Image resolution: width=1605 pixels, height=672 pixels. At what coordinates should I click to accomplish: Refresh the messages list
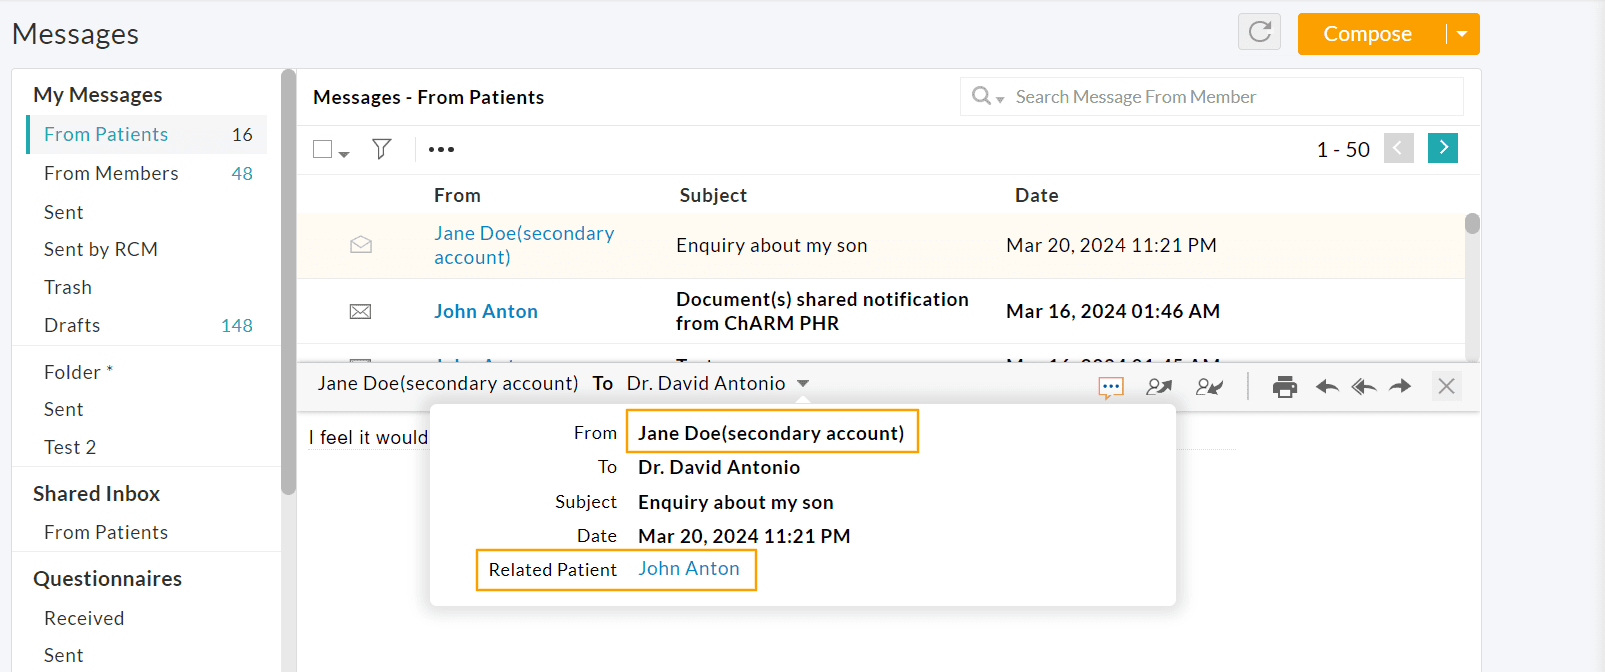(1259, 32)
